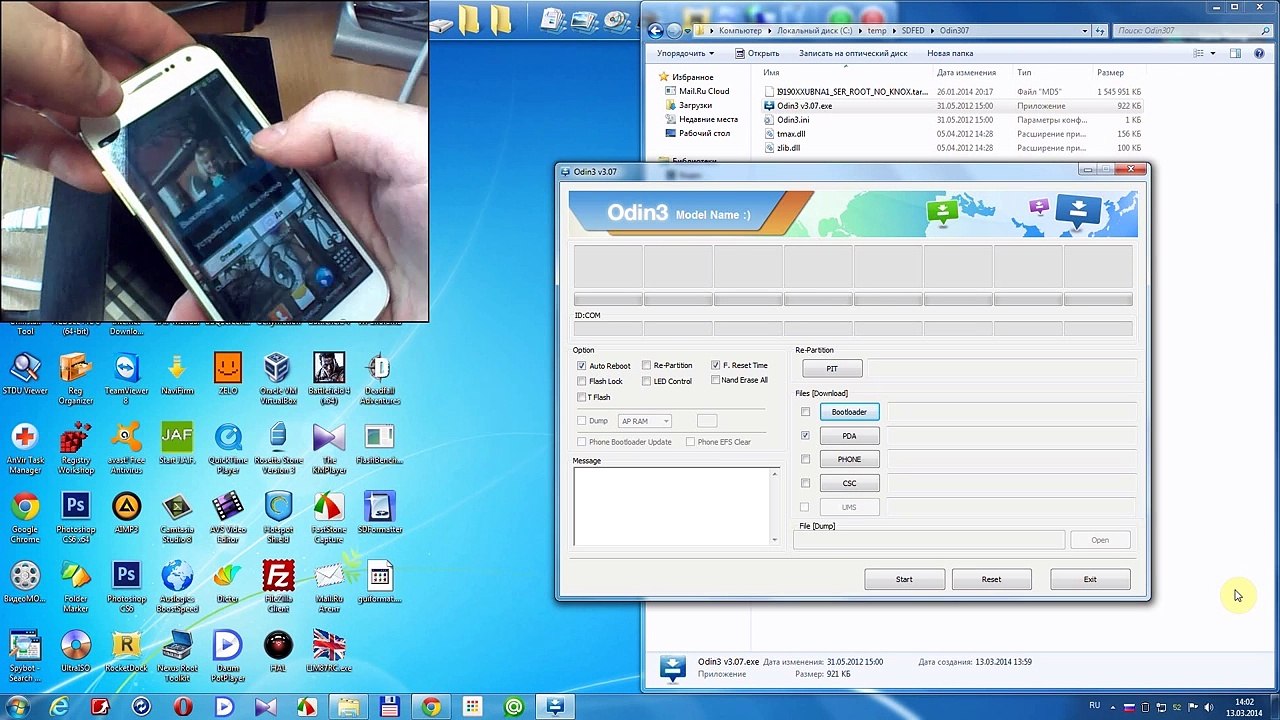Select the NaviFirm desktop icon

(177, 375)
